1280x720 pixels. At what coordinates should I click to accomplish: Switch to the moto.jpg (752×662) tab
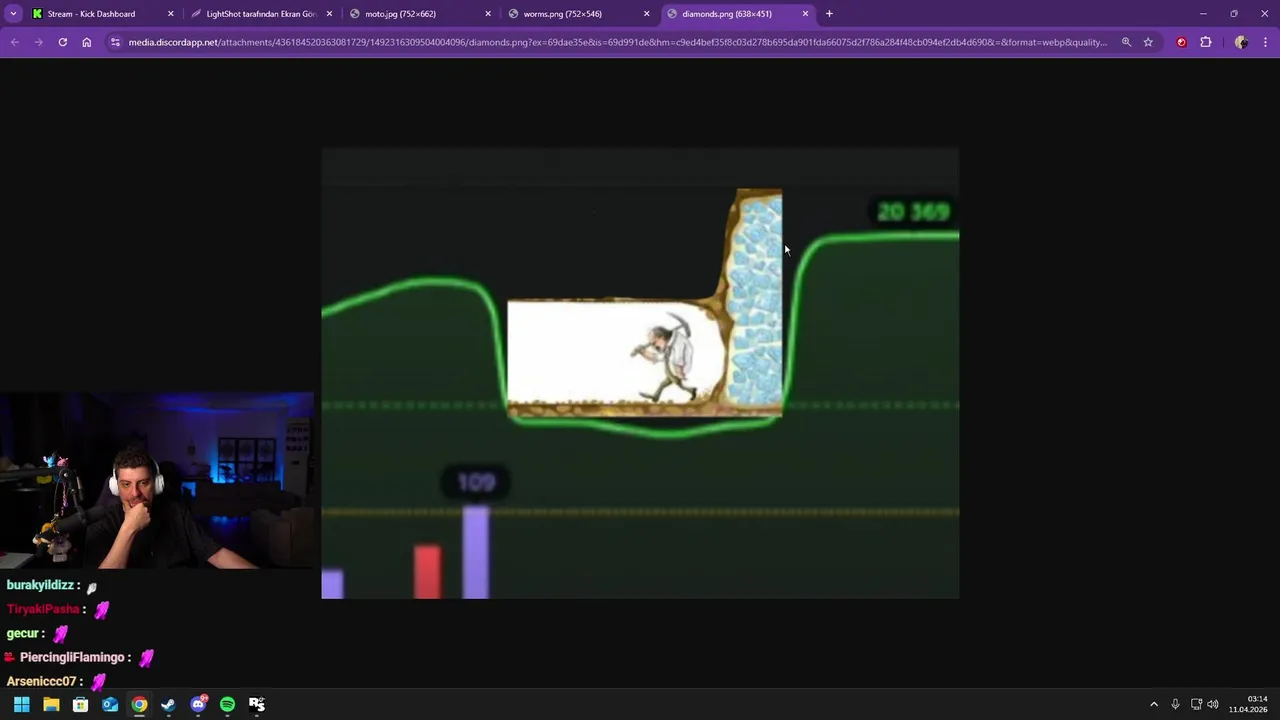coord(420,14)
